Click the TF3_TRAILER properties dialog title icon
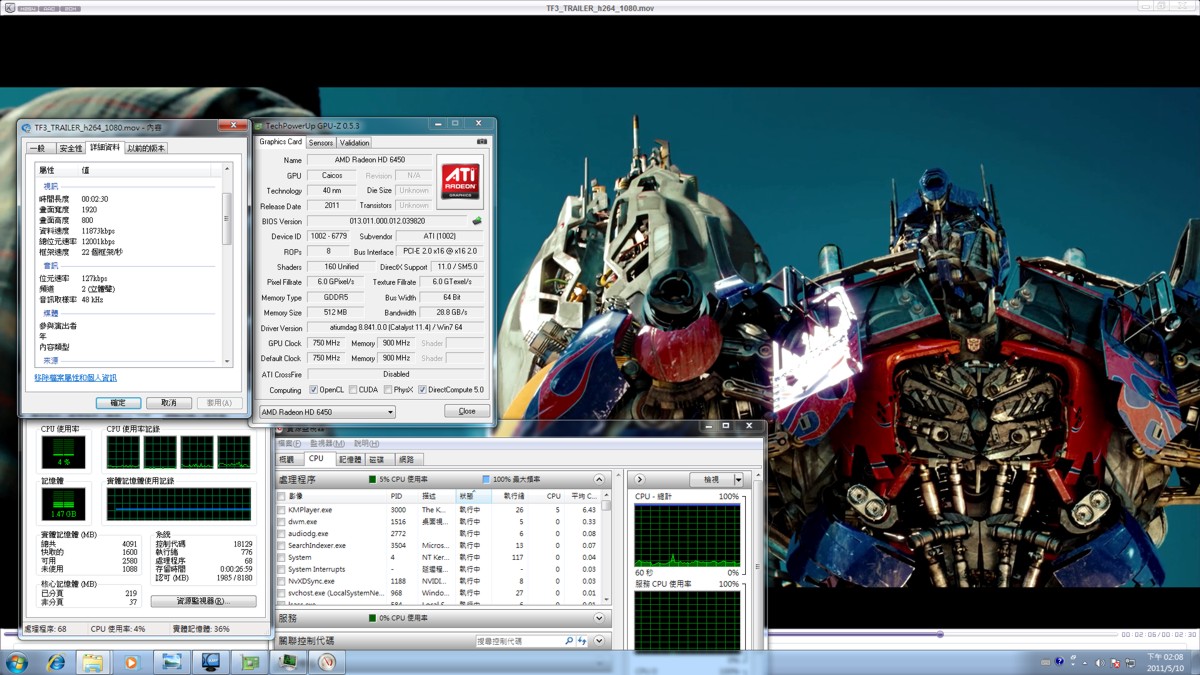Viewport: 1200px width, 675px height. coord(26,128)
